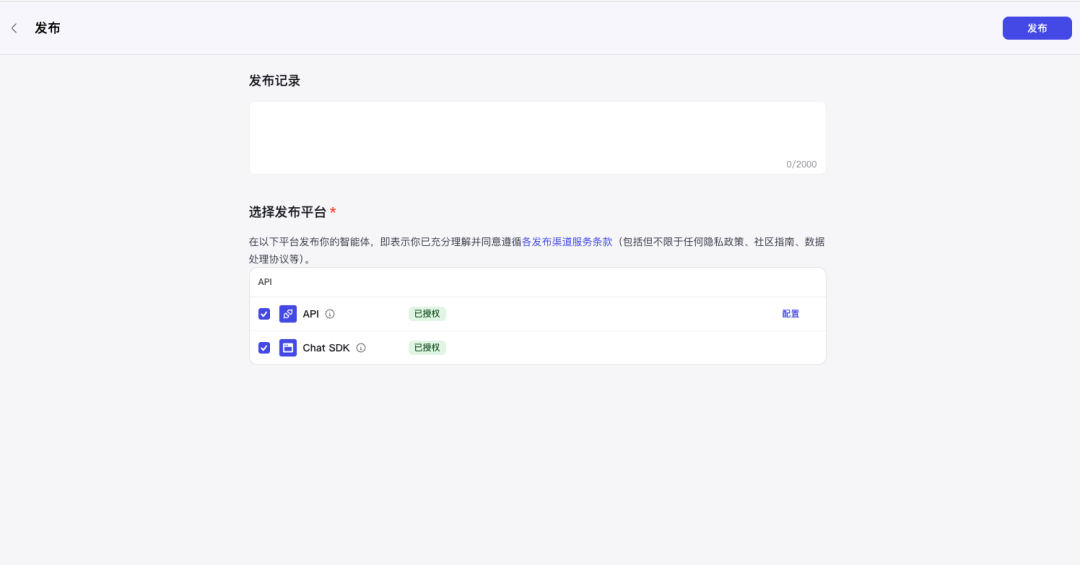Screen dimensions: 1080x565
Task: Click the blue 发布 publish button
Action: pyautogui.click(x=1037, y=28)
